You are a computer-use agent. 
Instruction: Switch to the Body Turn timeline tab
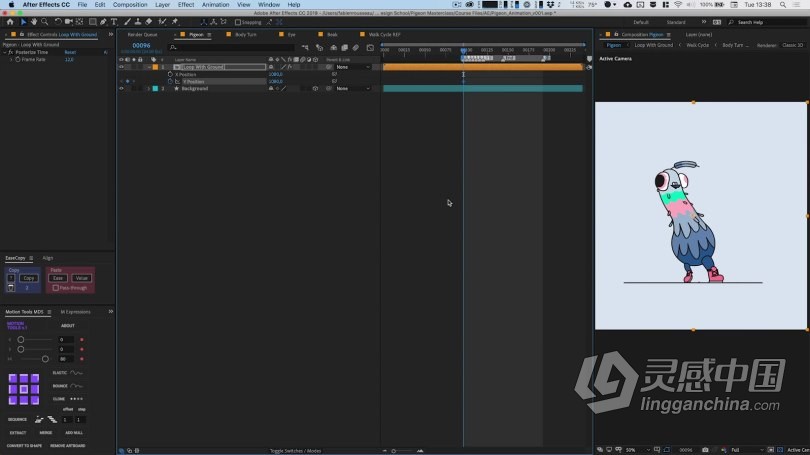coord(245,35)
